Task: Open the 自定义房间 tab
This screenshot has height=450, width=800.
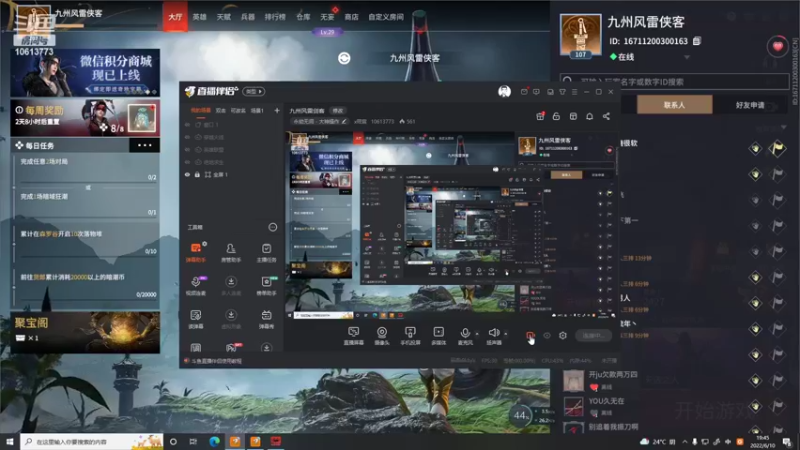Action: point(386,17)
